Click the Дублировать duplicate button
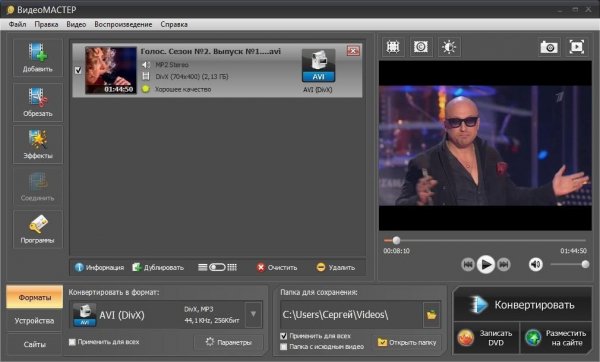This screenshot has height=362, width=600. tap(158, 267)
